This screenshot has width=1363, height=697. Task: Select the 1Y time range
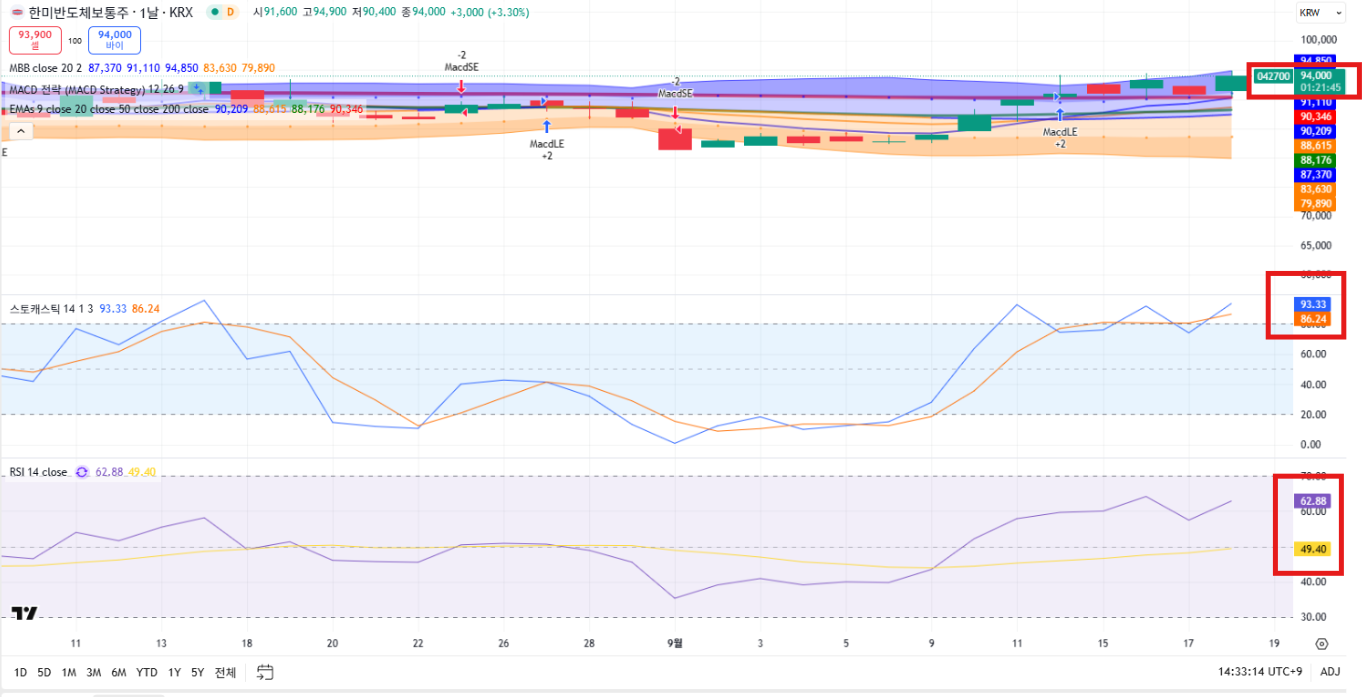[x=174, y=672]
